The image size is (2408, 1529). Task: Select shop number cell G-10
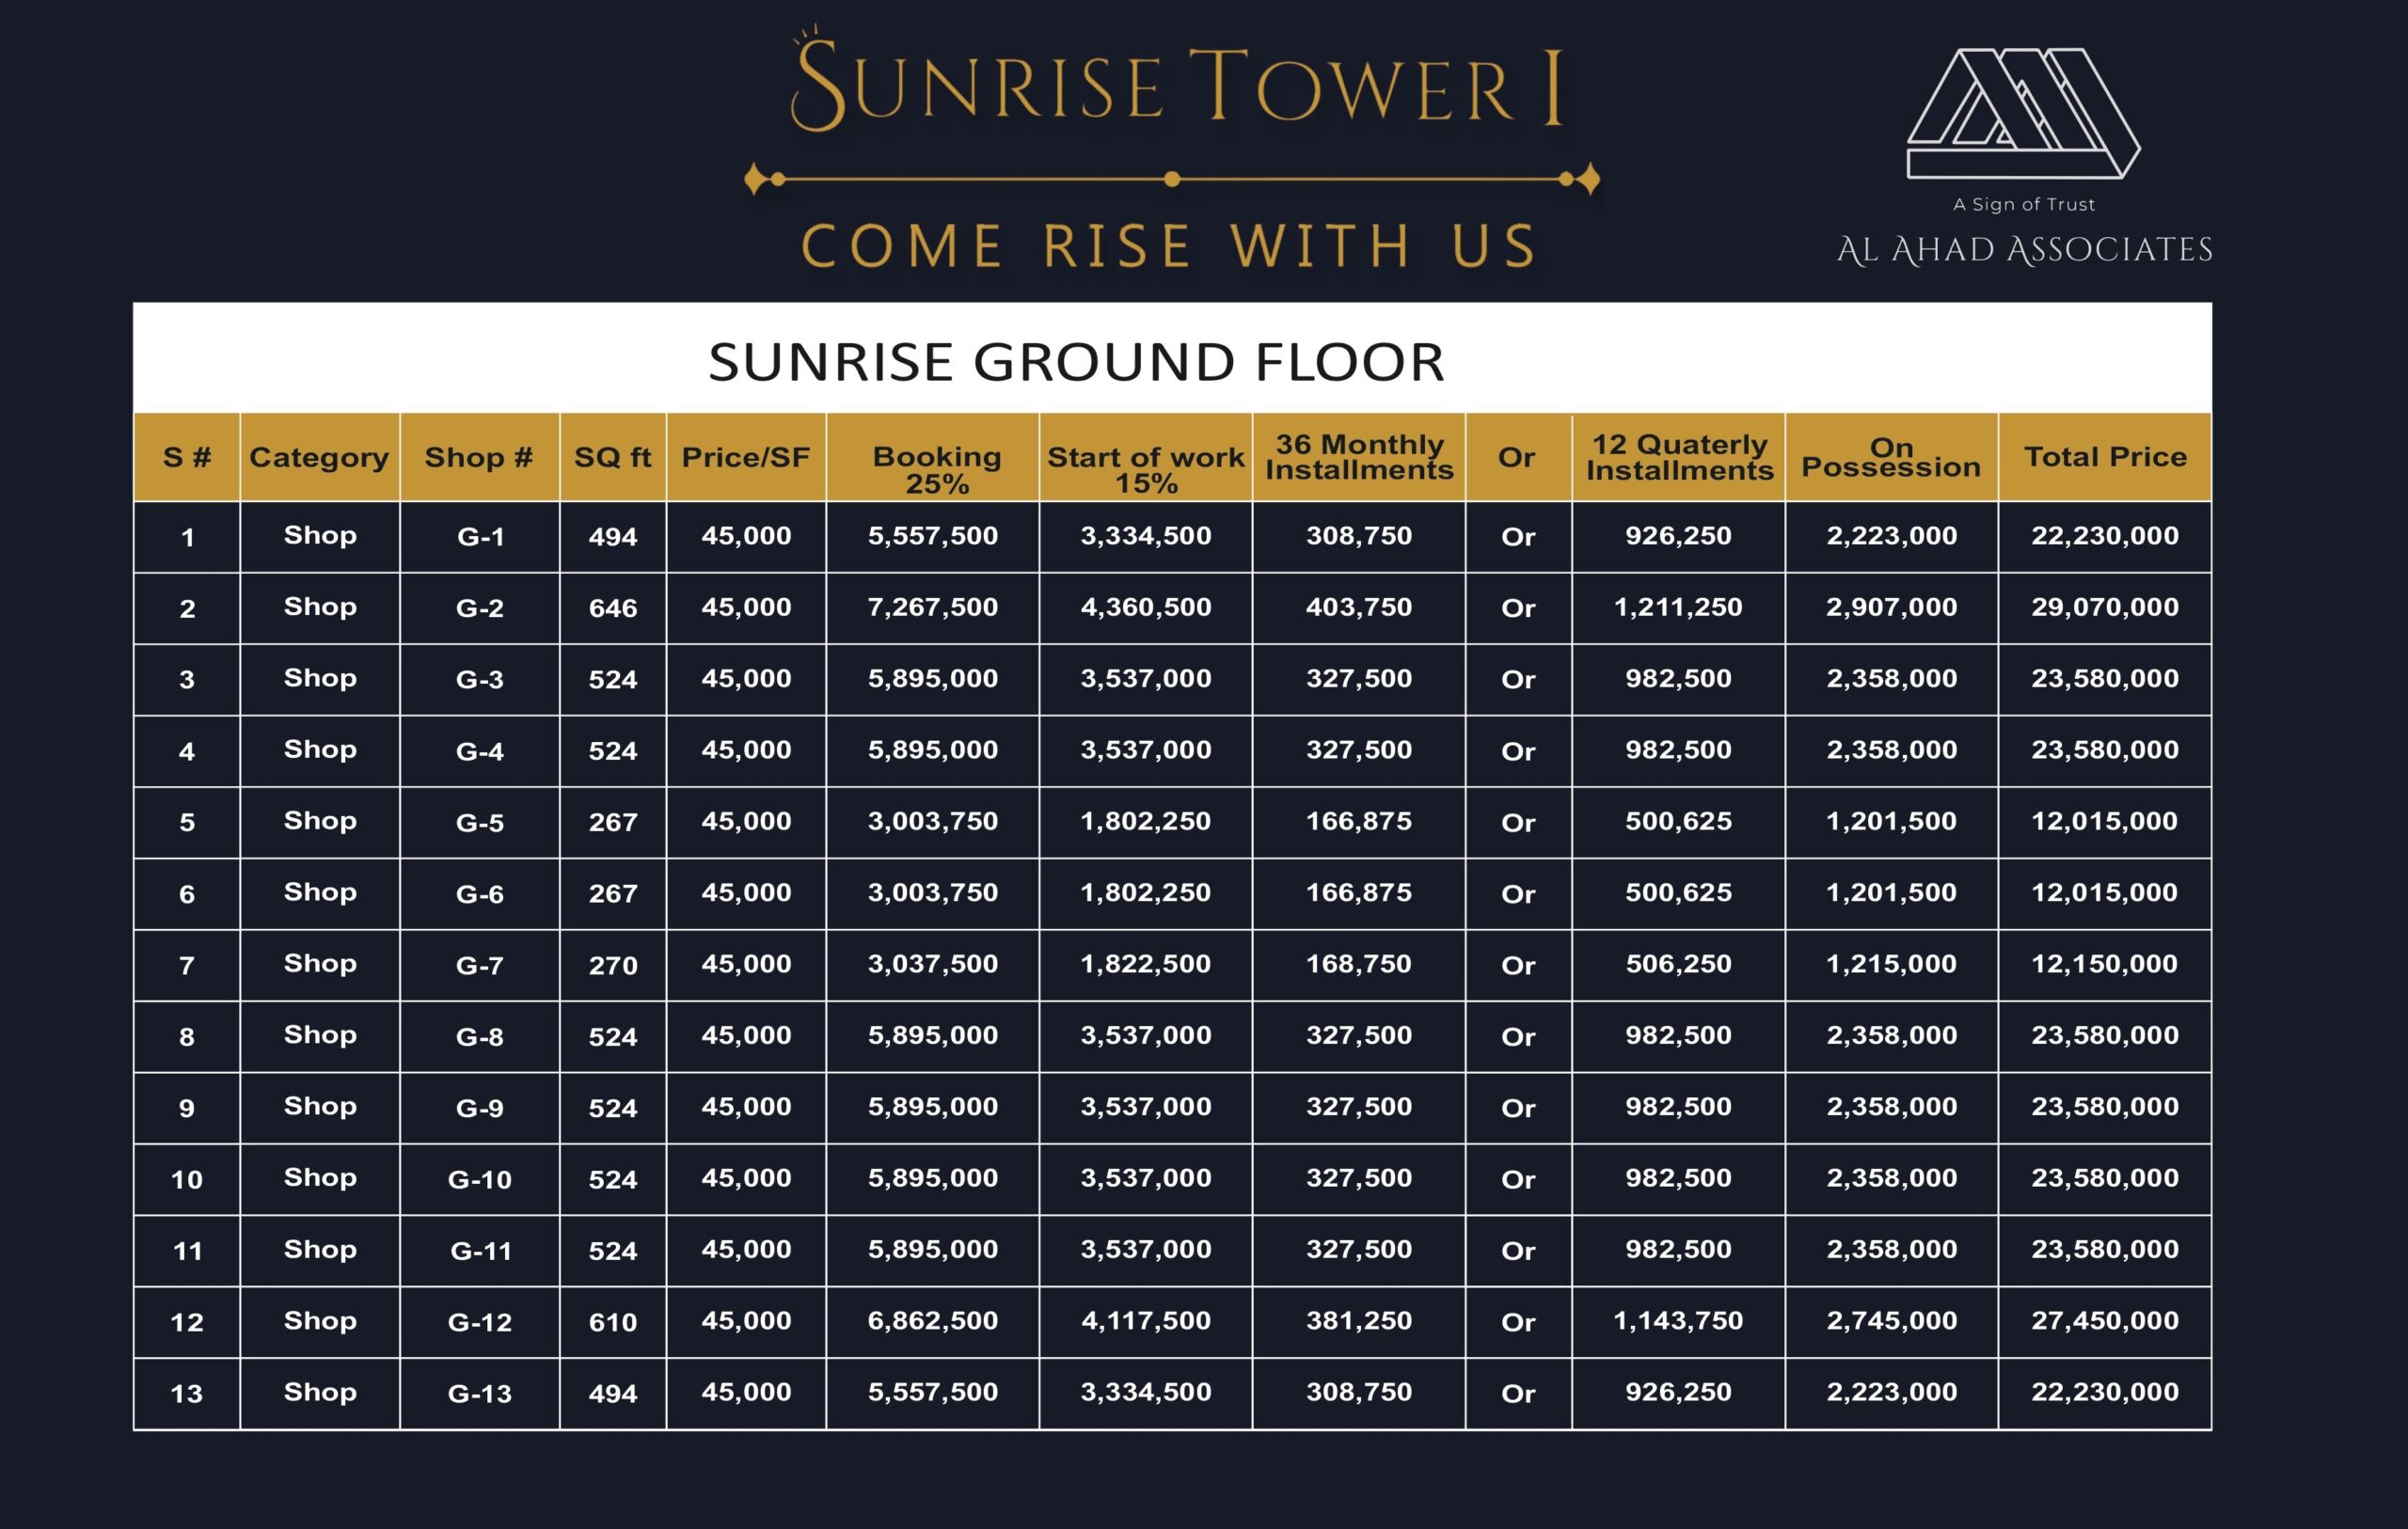click(x=480, y=1180)
